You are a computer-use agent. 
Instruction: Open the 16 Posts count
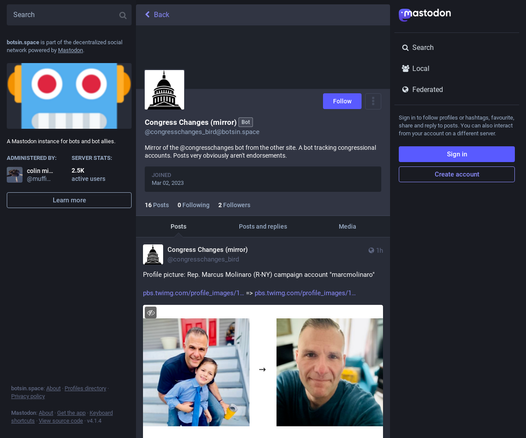pos(157,205)
